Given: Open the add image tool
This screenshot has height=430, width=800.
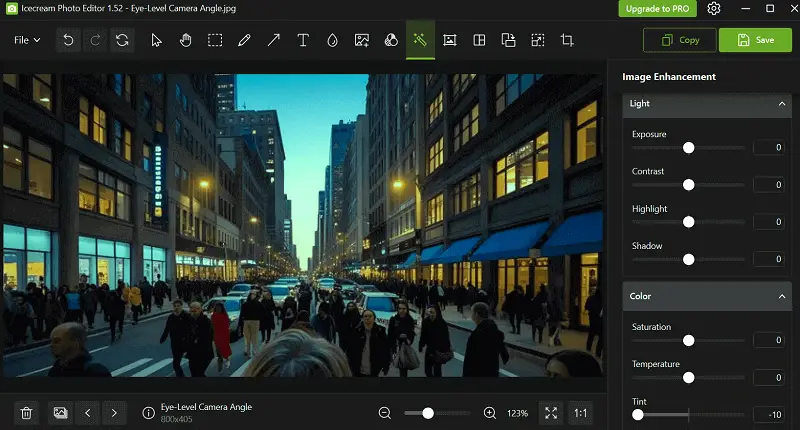Looking at the screenshot, I should coord(362,40).
